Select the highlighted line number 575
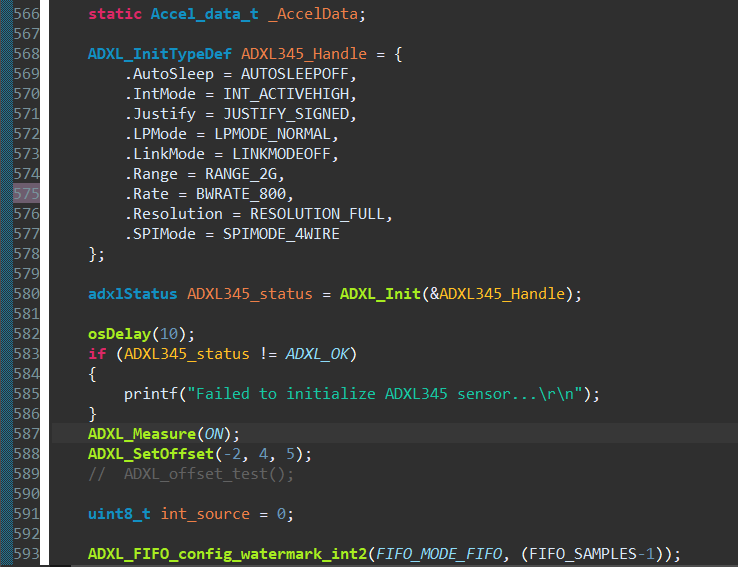The height and width of the screenshot is (567, 738). (x=26, y=194)
